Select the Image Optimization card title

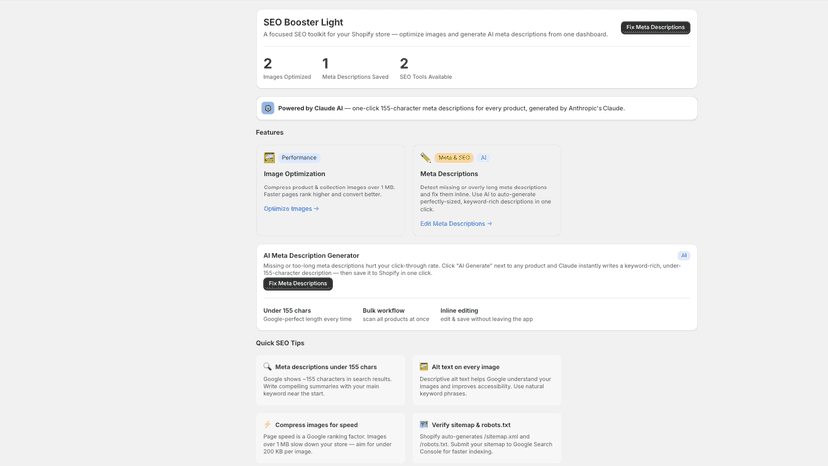[294, 174]
